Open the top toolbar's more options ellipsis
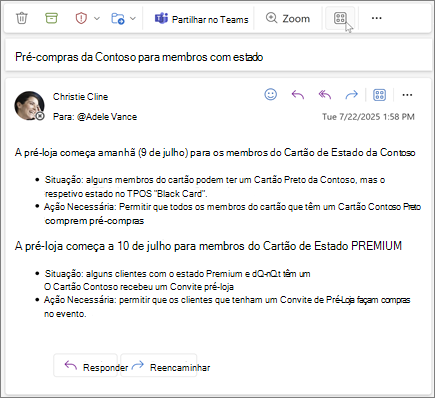 [377, 18]
